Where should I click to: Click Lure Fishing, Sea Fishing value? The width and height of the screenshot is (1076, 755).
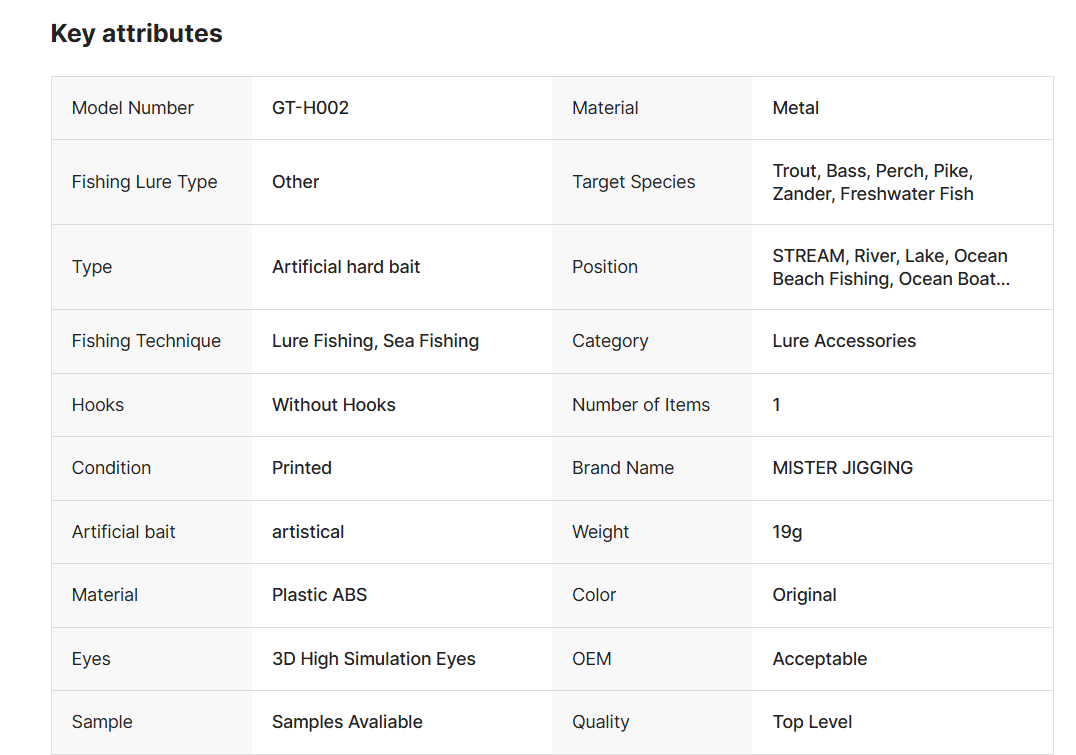pos(375,341)
